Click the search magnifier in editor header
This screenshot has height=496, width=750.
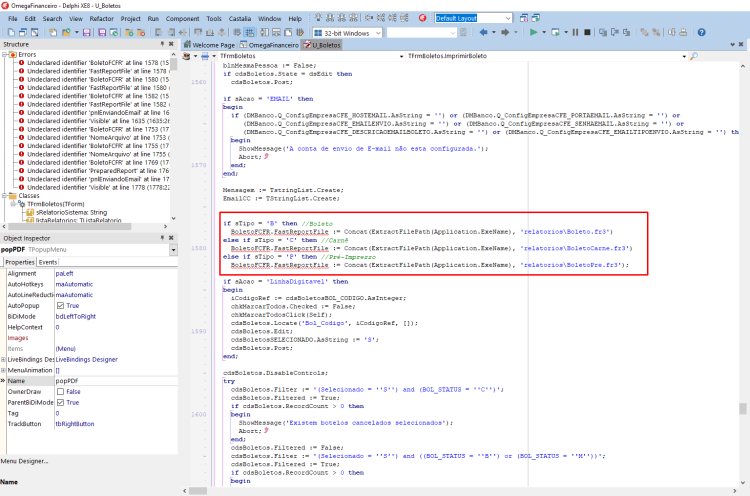[x=694, y=56]
